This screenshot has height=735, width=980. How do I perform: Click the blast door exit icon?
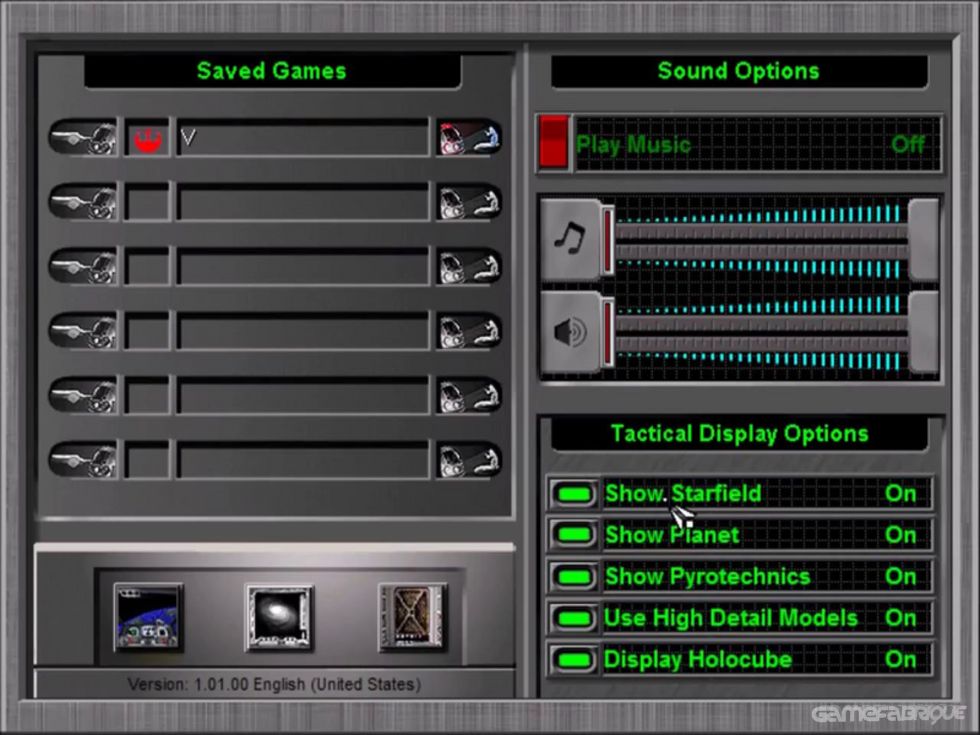coord(412,618)
